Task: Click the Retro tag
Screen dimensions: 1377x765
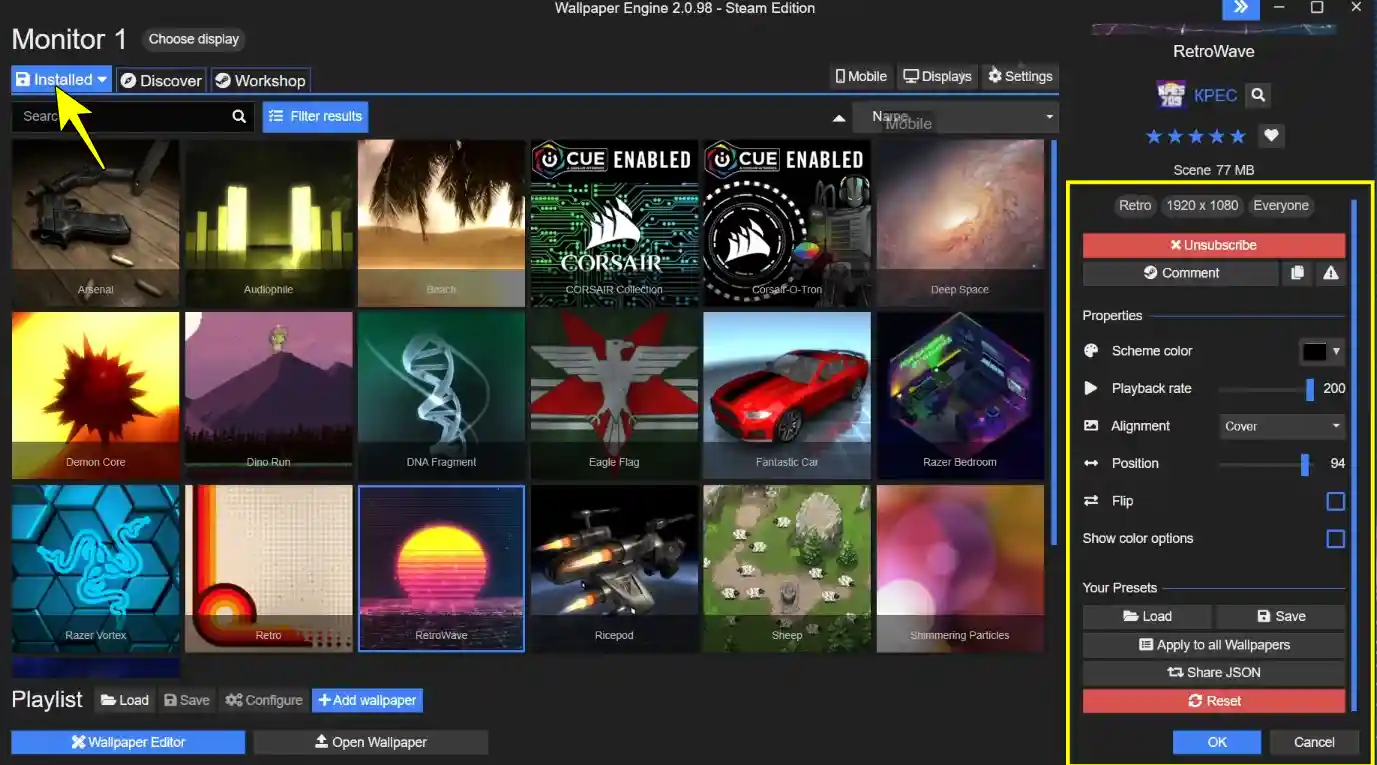Action: [x=1135, y=205]
